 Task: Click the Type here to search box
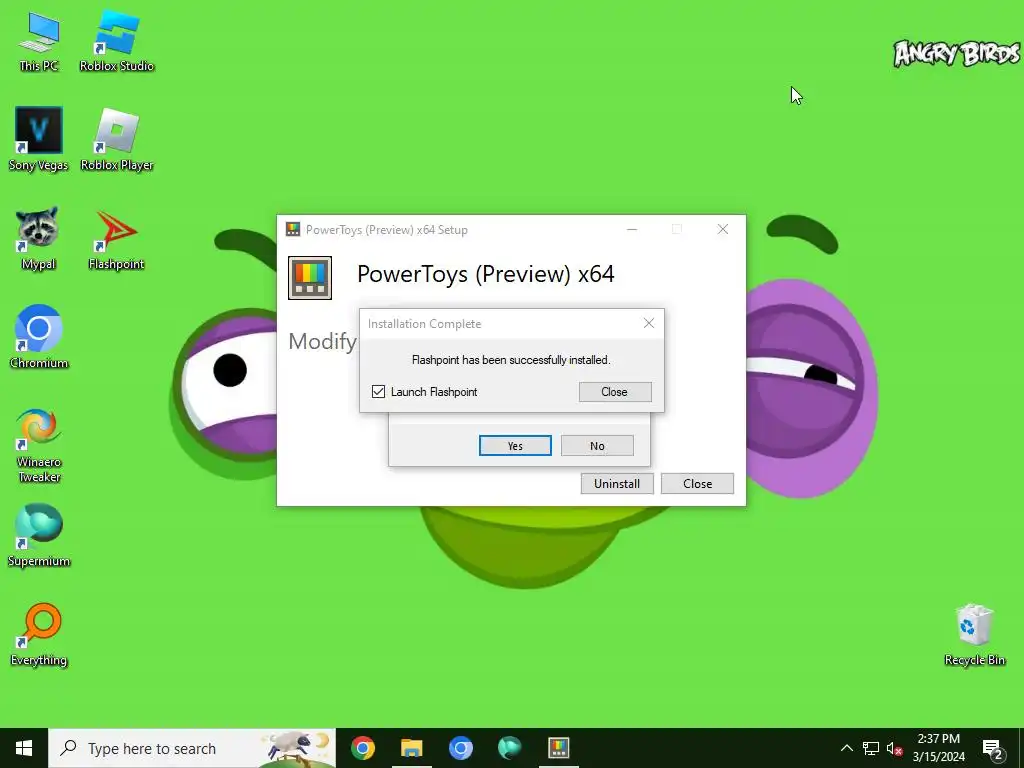[192, 748]
